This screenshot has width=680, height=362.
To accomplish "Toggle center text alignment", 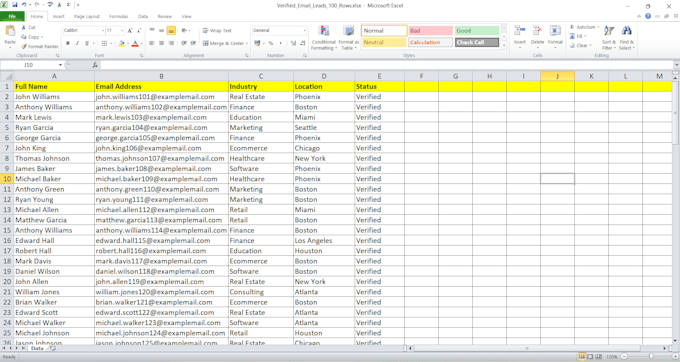I will click(161, 43).
